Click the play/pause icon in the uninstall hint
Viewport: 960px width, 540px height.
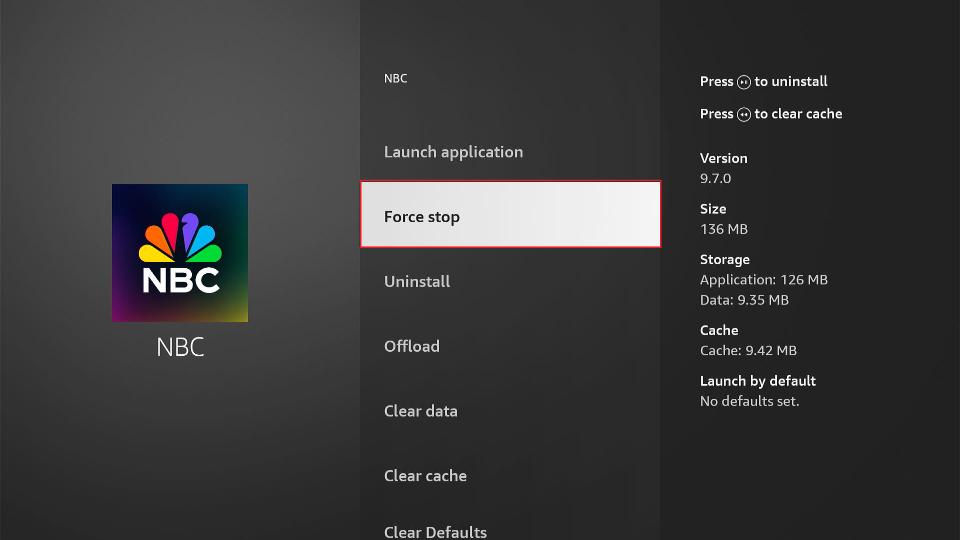click(x=744, y=82)
